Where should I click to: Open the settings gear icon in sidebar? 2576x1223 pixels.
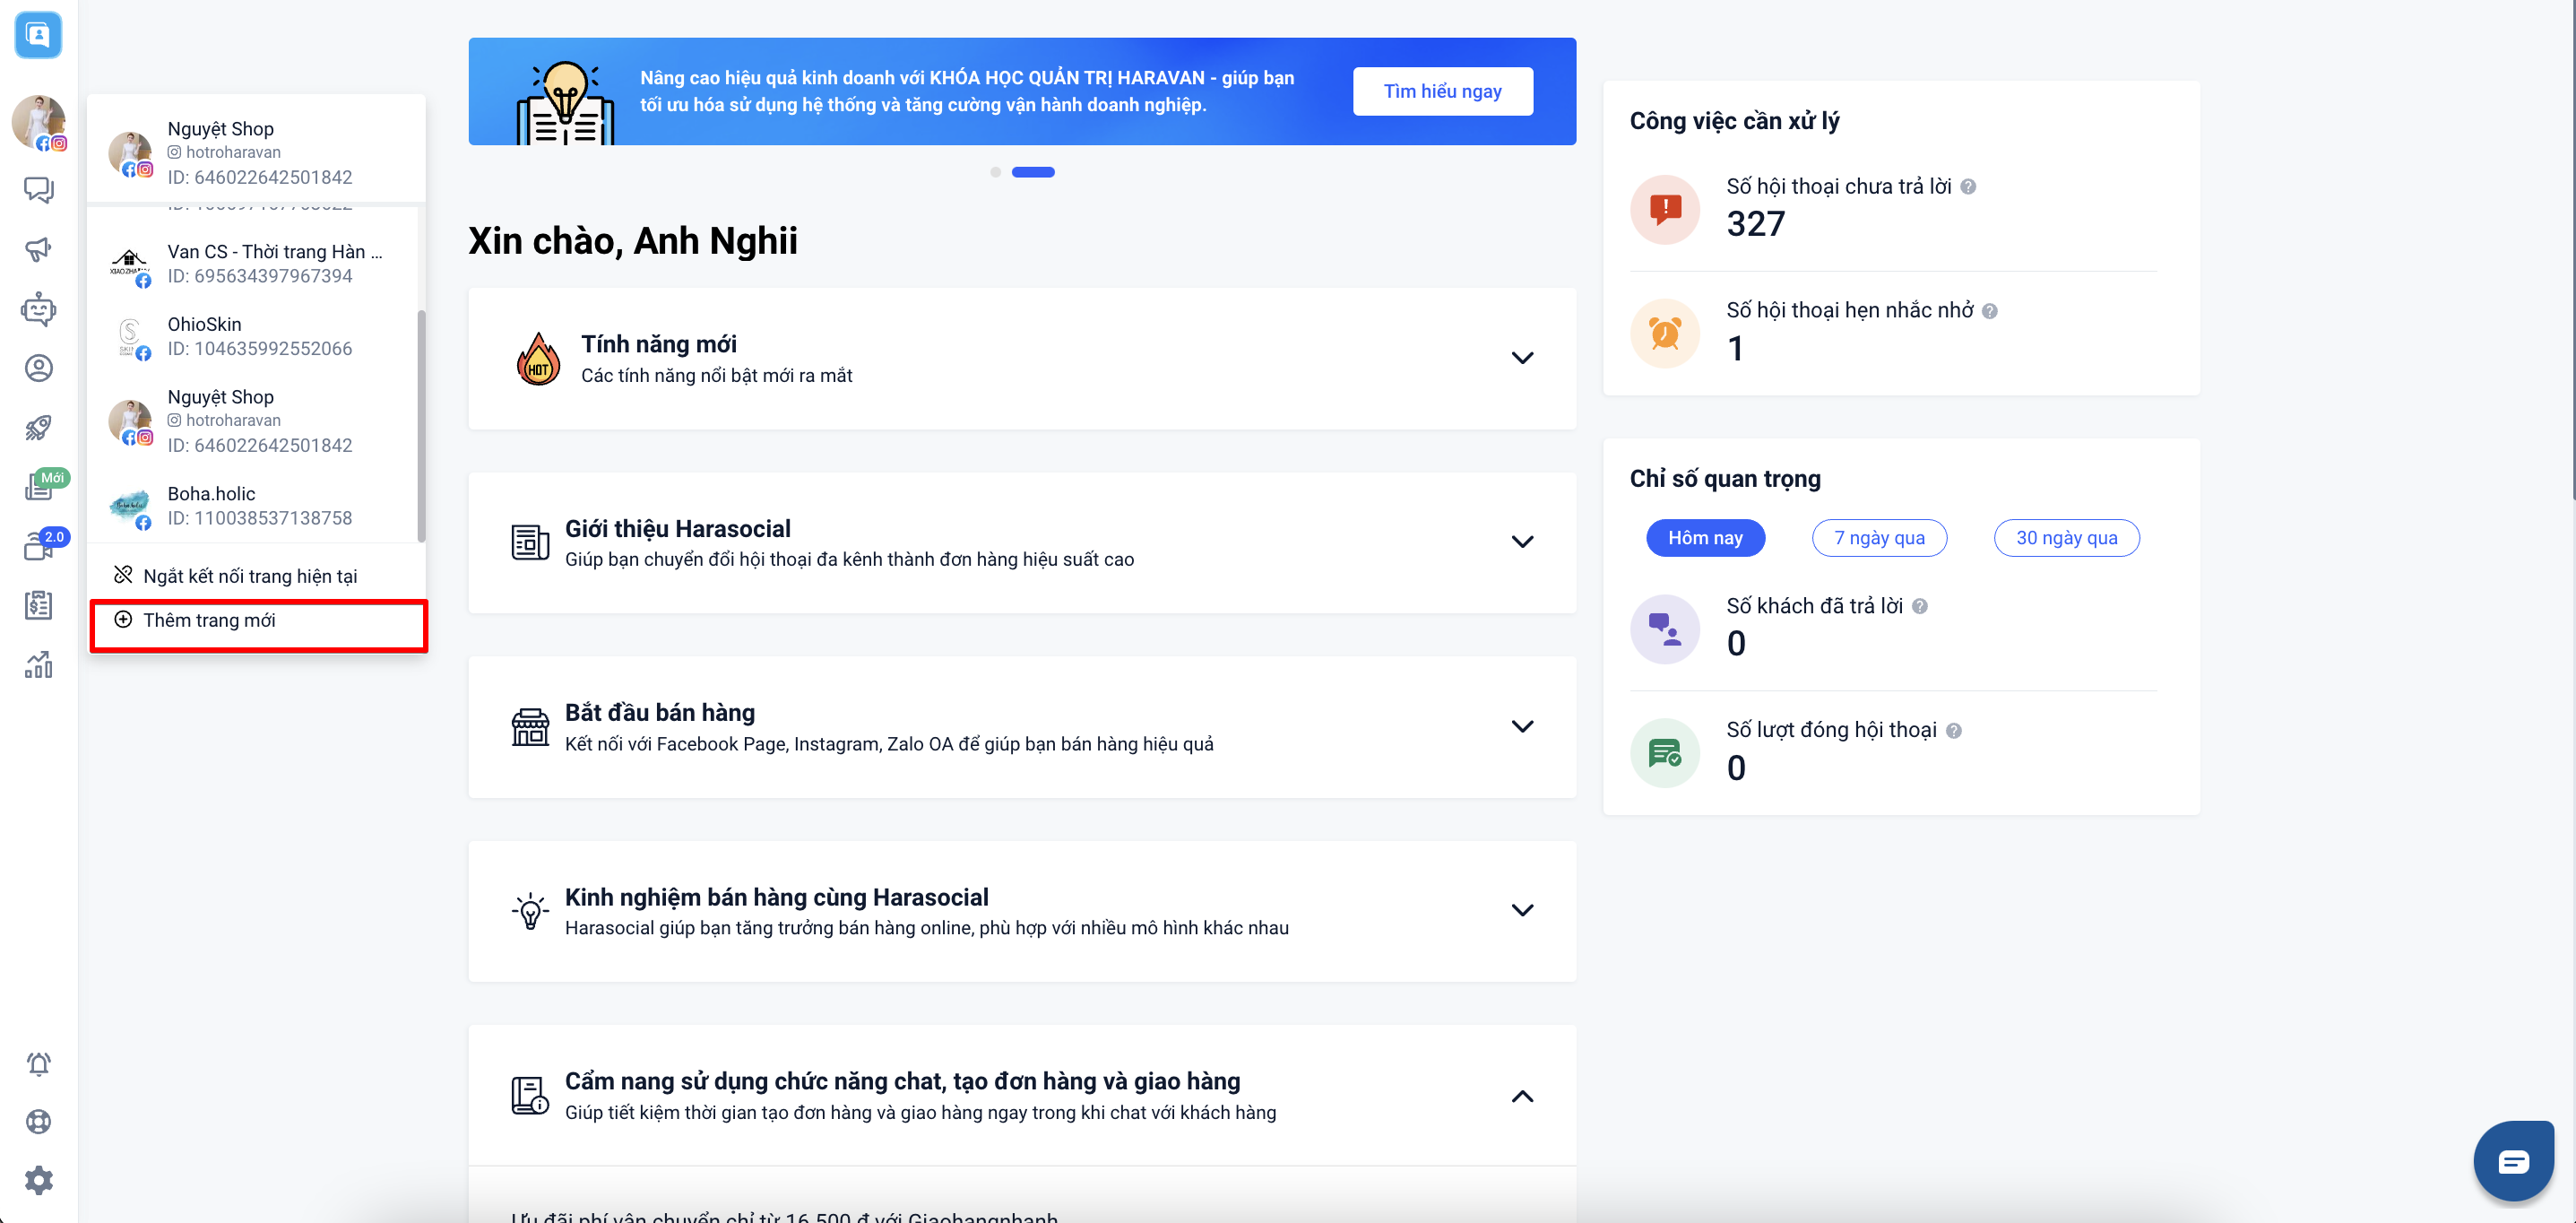pos(38,1180)
